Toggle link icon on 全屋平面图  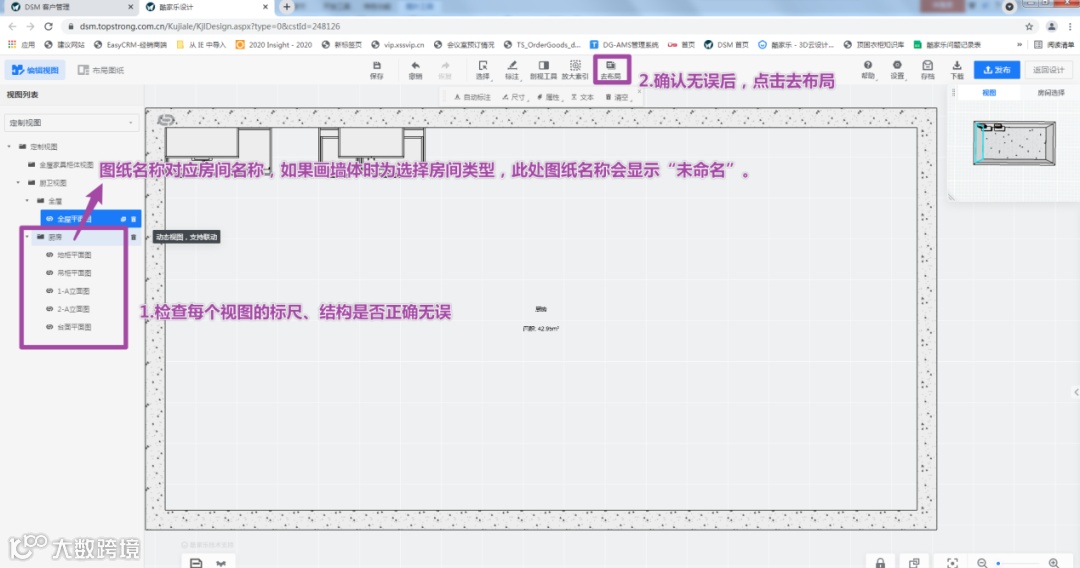(x=50, y=219)
